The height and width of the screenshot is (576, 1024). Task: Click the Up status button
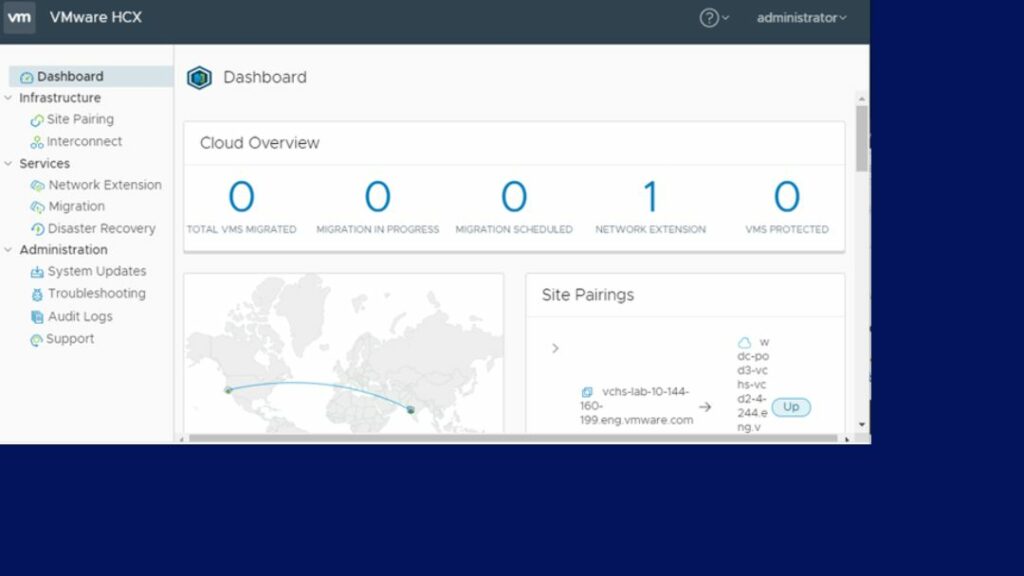pyautogui.click(x=791, y=407)
